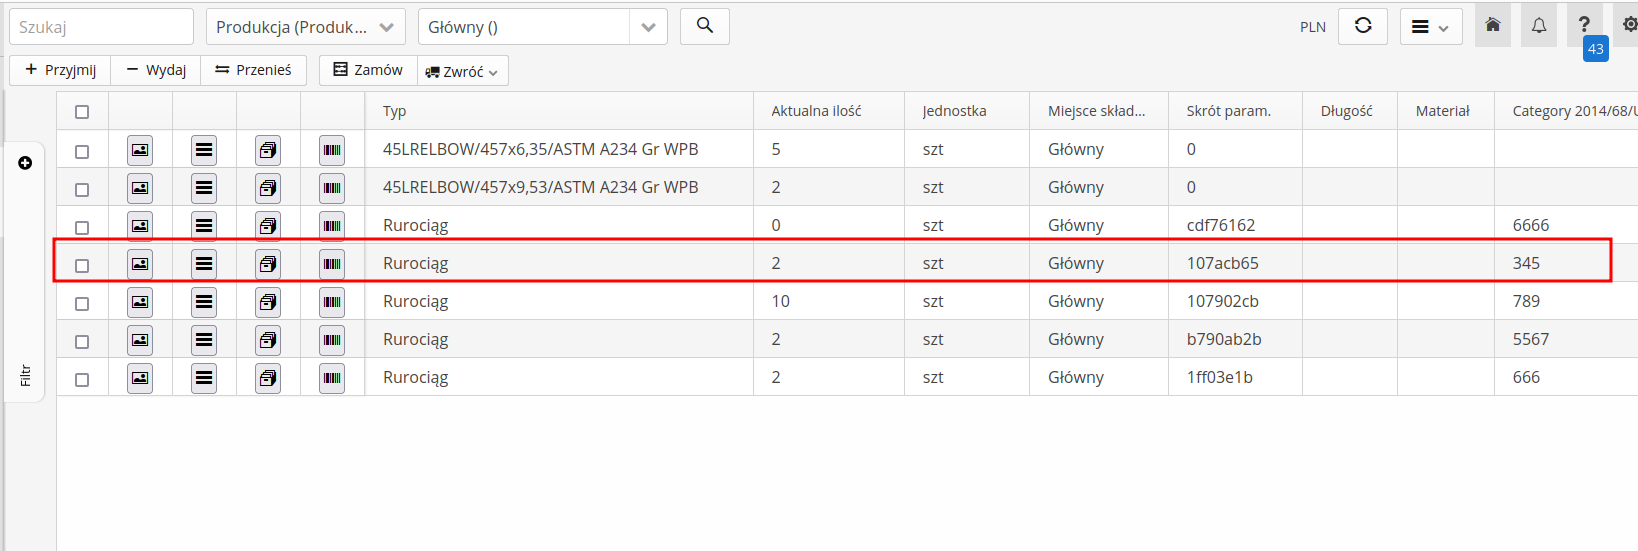This screenshot has height=551, width=1638.
Task: Click the refresh icon next to PLN
Action: point(1362,26)
